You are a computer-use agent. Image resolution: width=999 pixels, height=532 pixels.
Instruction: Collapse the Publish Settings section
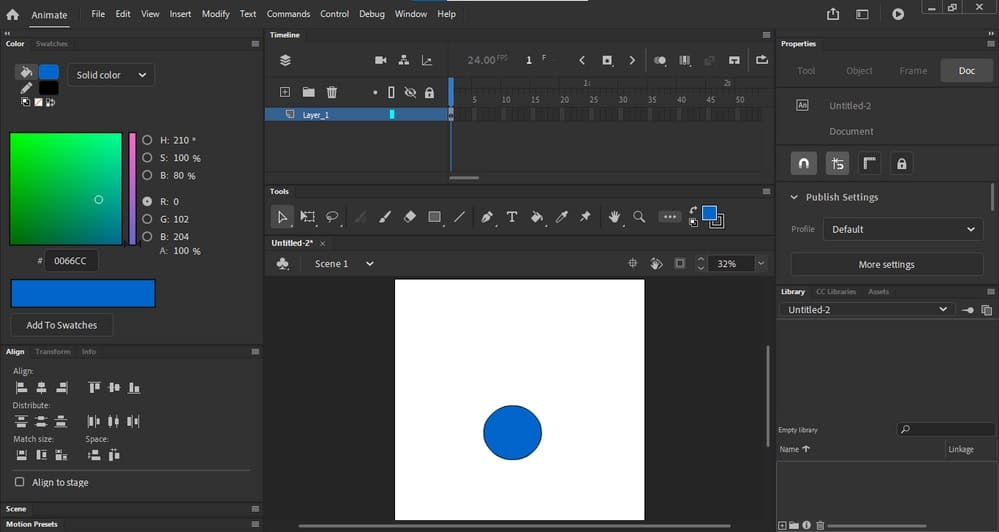[x=794, y=197]
